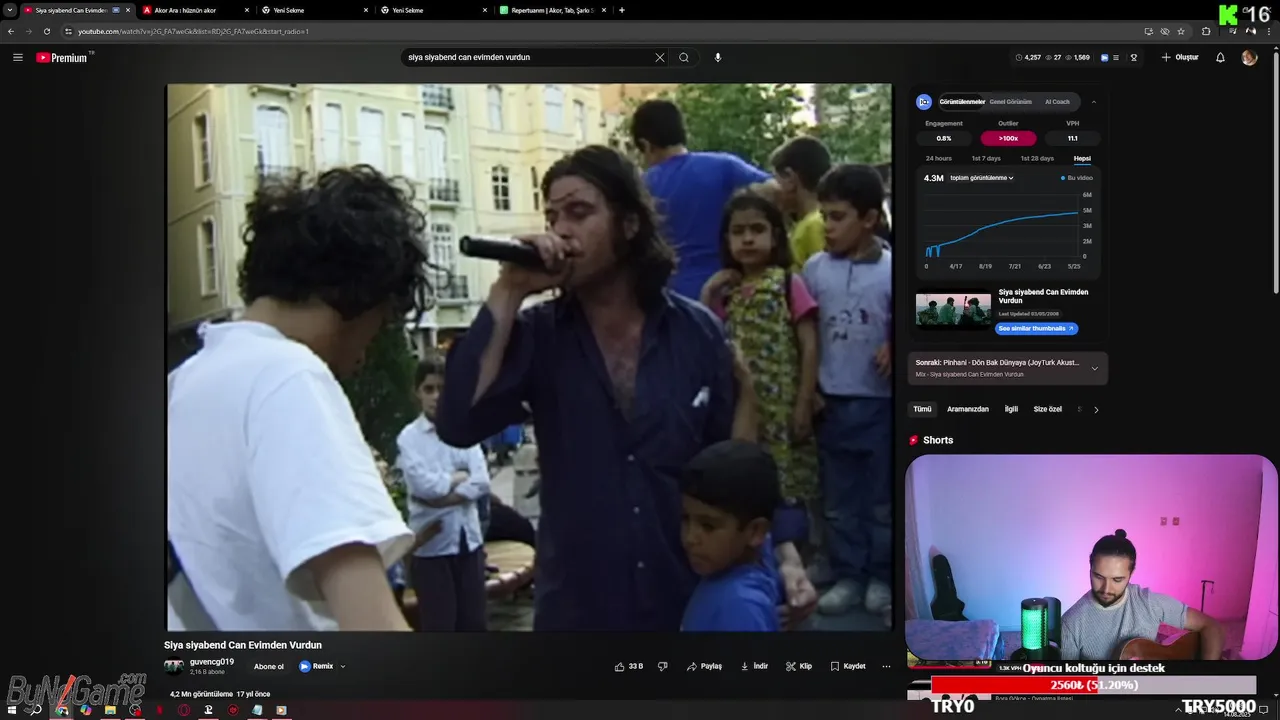Open a new browser tab with plus
Image resolution: width=1280 pixels, height=720 pixels.
click(622, 10)
